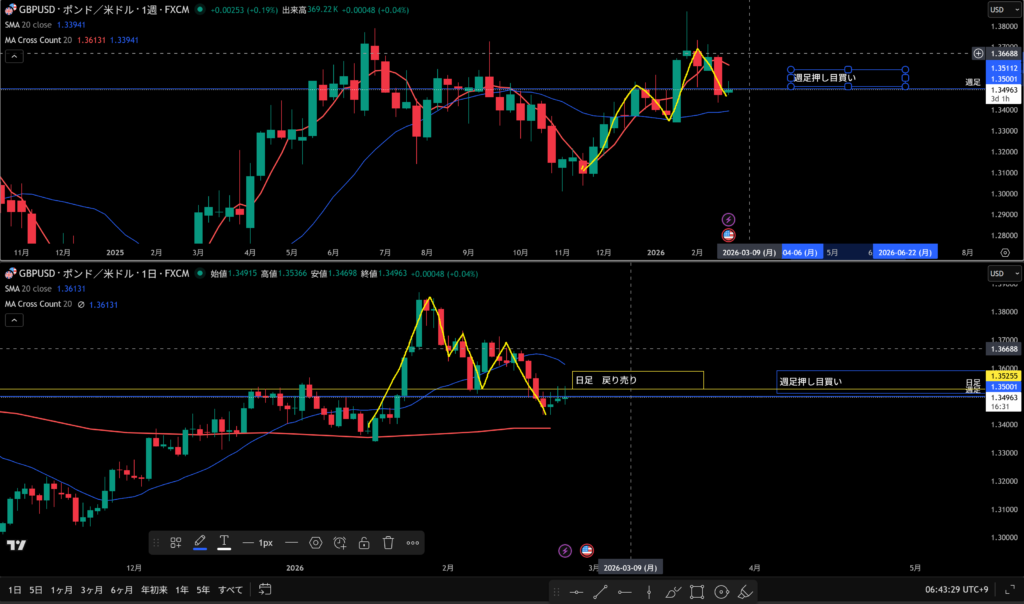Select the 年初来 time range

point(152,590)
